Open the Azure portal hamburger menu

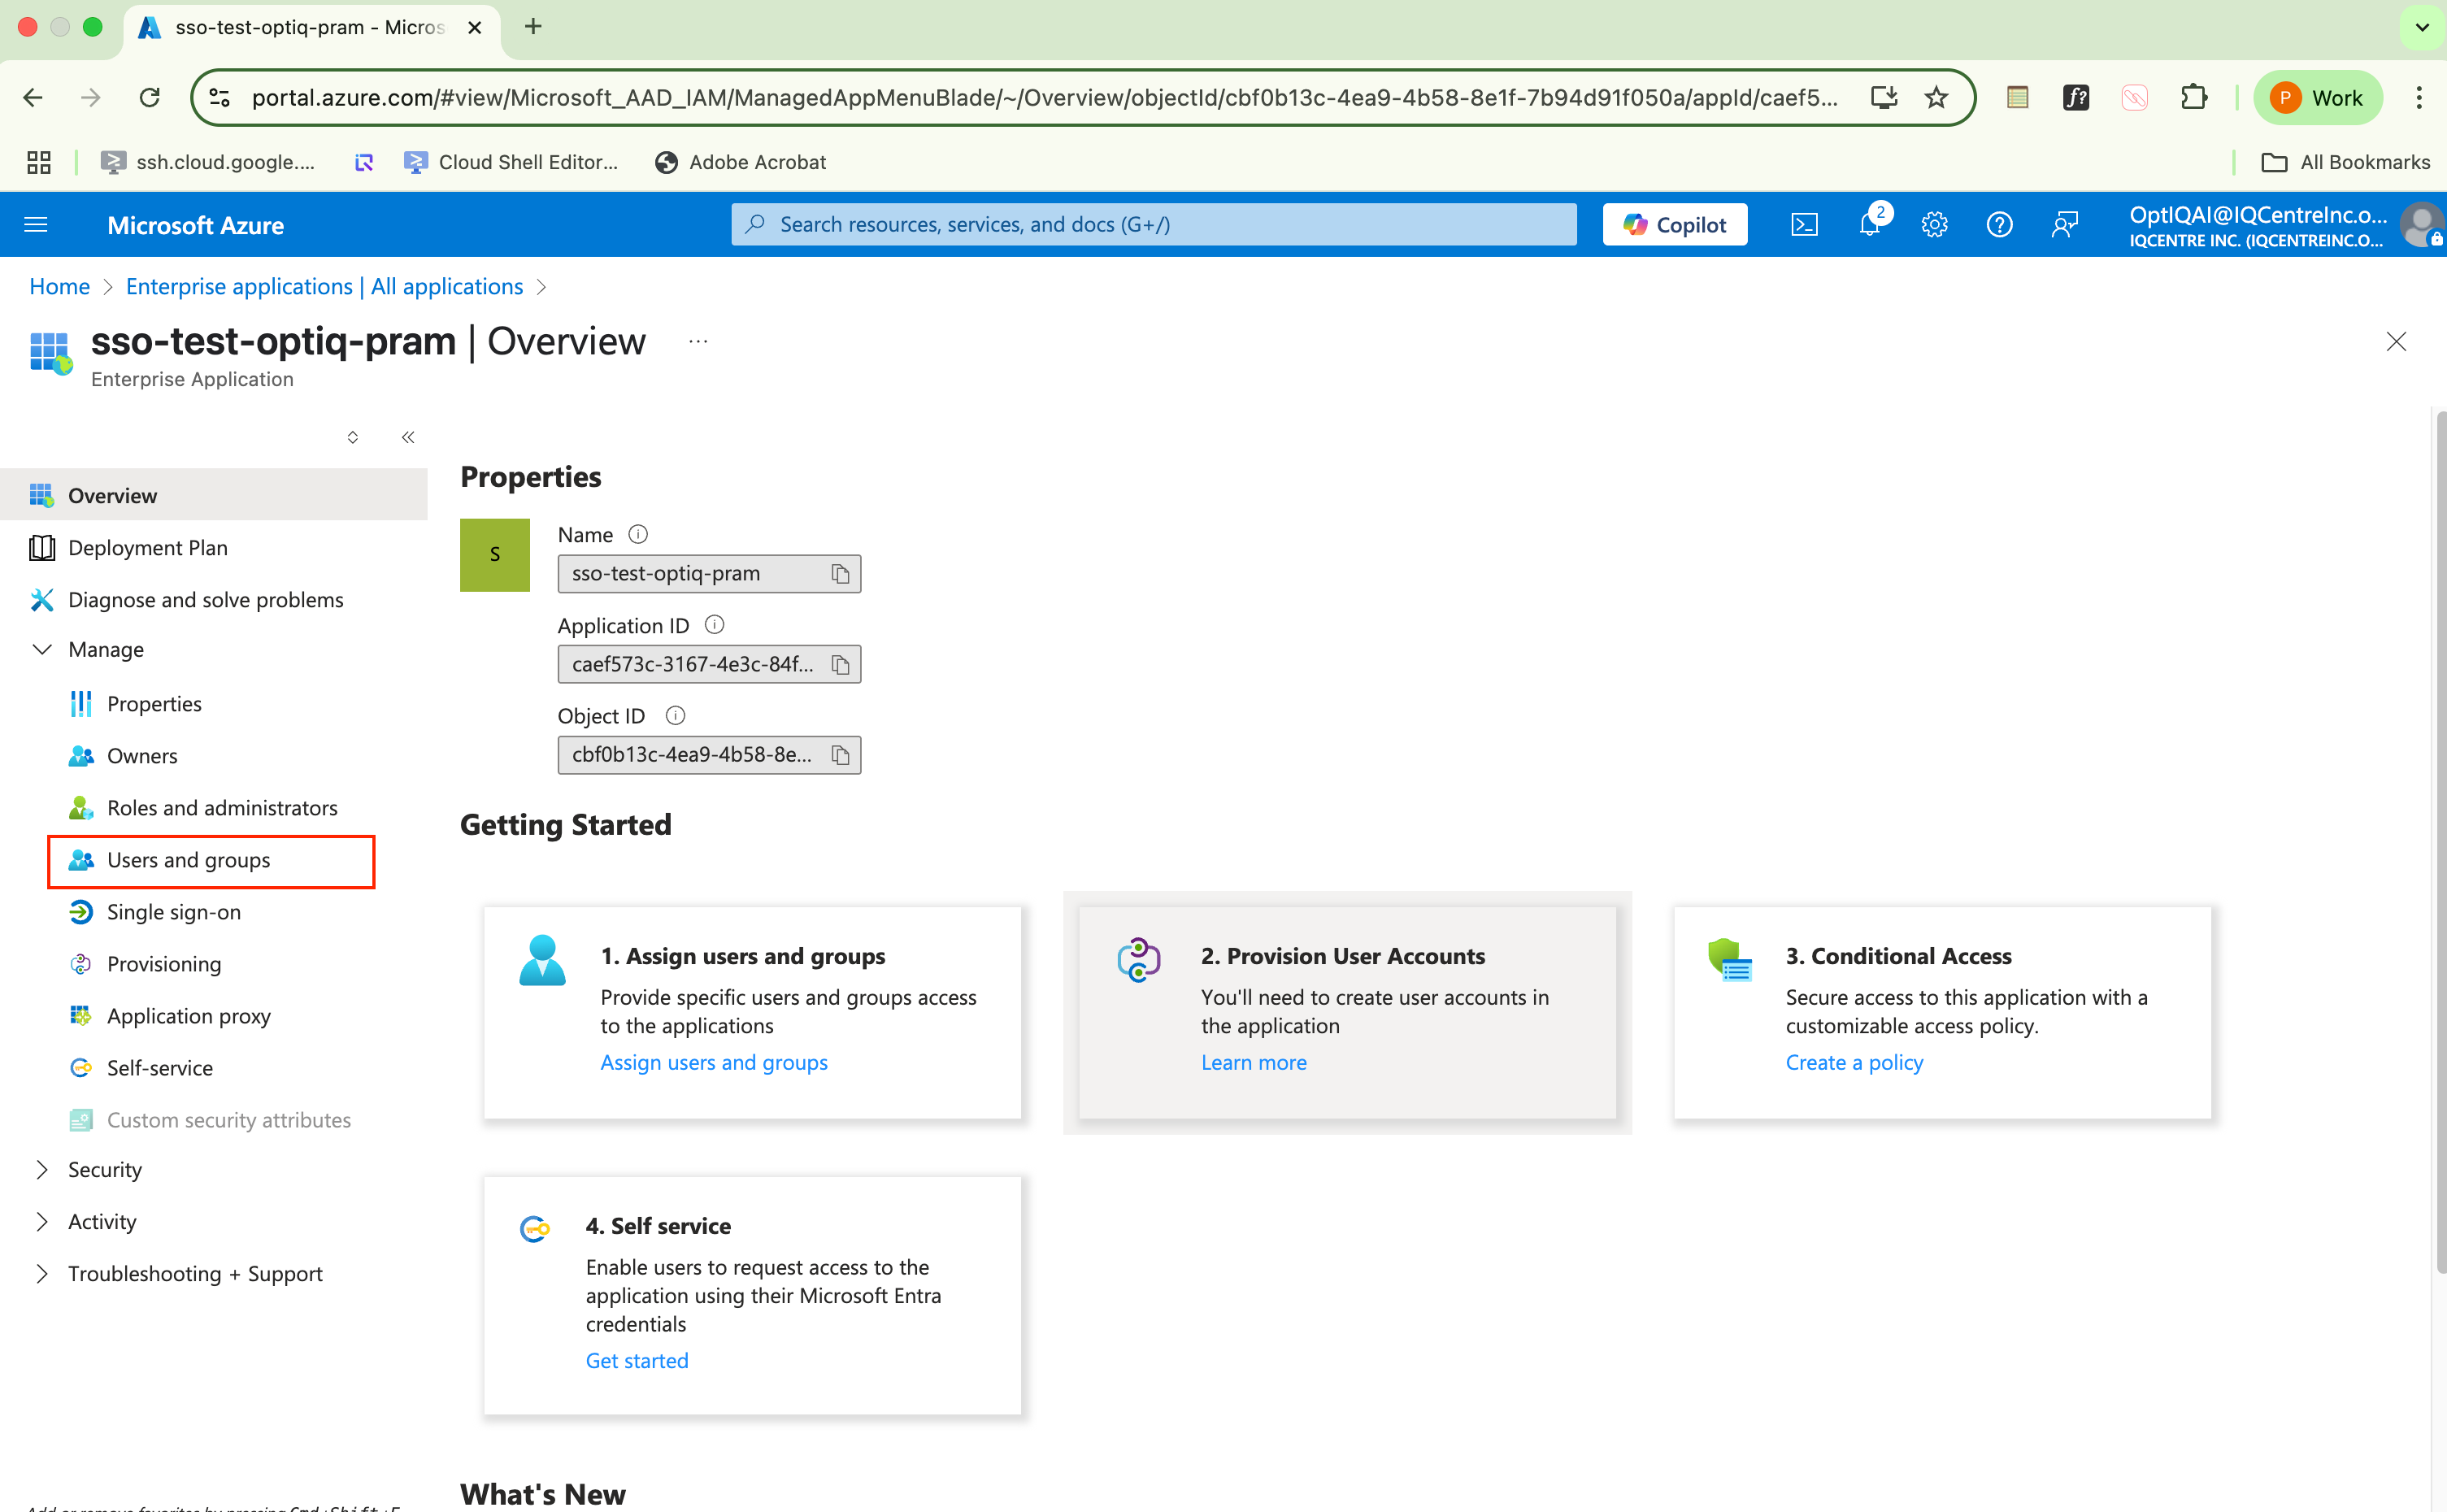[x=36, y=225]
